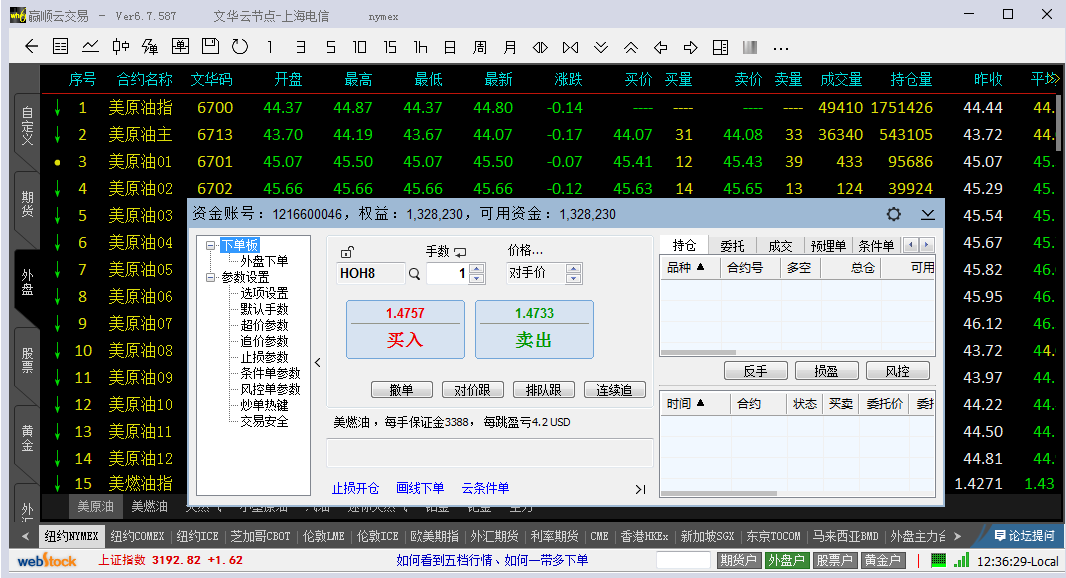Click the 手数 quantity input field
1066x578 pixels.
(x=447, y=273)
